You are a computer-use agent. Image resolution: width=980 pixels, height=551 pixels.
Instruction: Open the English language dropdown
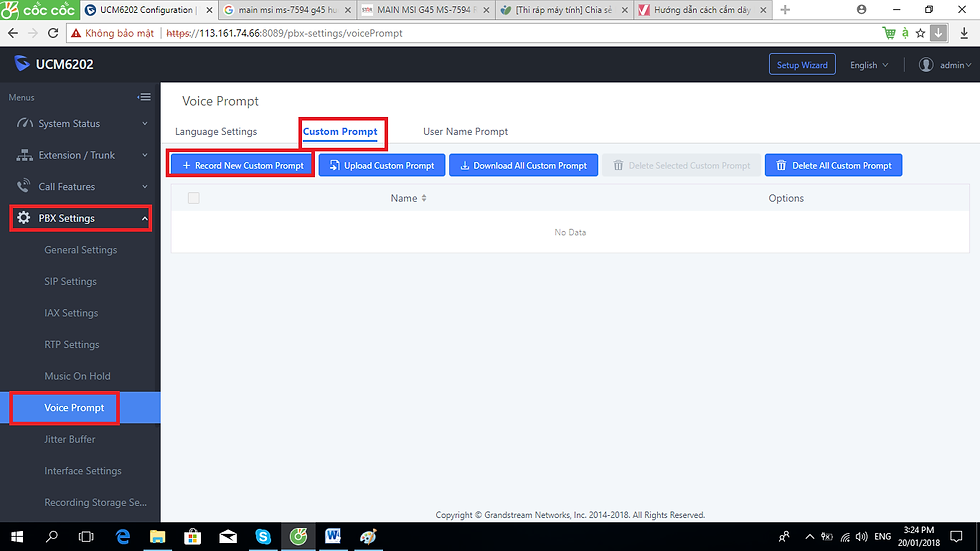[x=869, y=65]
